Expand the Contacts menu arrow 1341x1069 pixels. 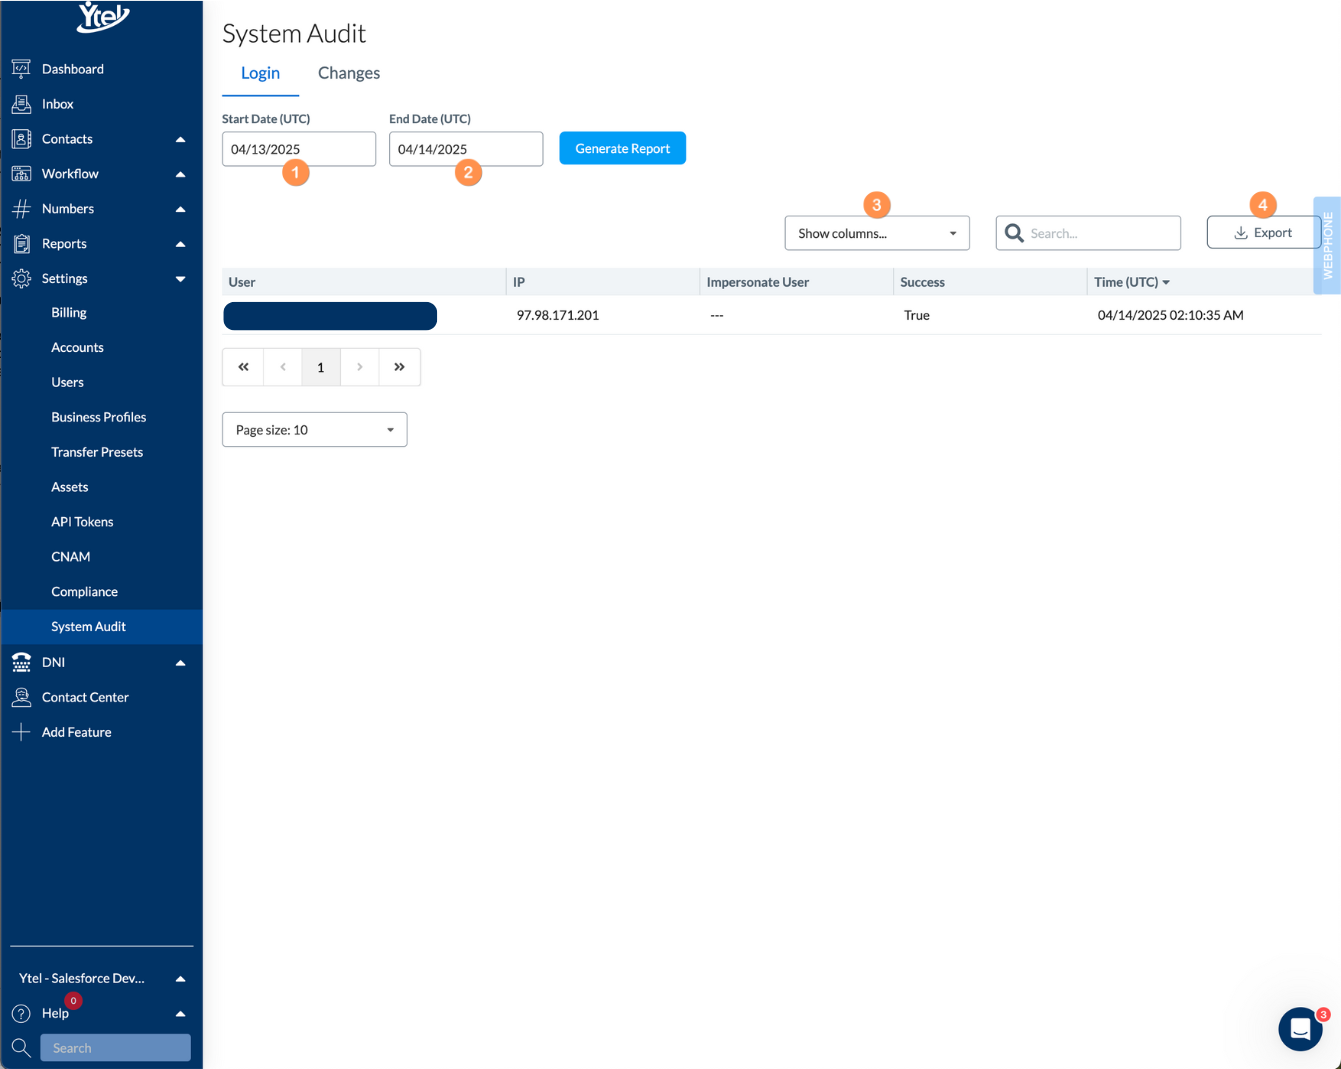tap(180, 139)
